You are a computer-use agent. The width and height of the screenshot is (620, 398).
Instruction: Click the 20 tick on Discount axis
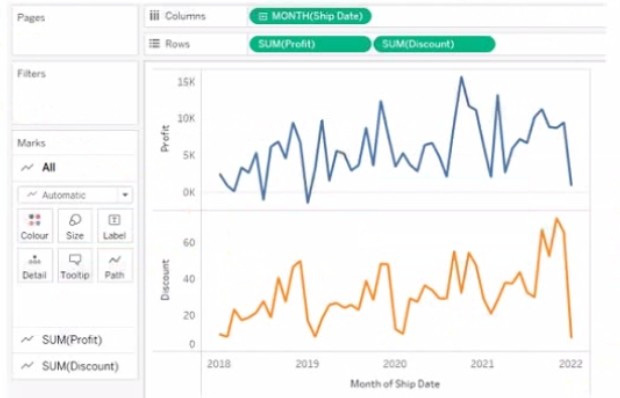[189, 315]
